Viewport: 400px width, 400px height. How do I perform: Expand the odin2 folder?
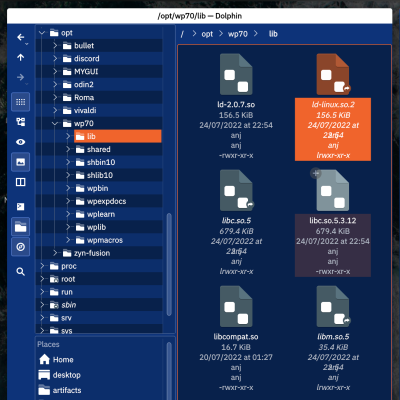[x=55, y=85]
